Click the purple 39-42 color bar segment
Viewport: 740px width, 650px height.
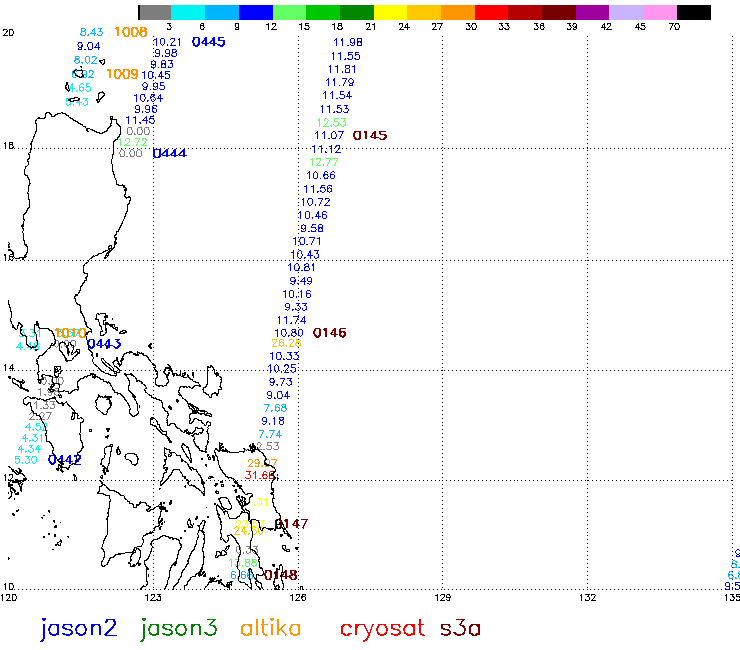tap(593, 12)
